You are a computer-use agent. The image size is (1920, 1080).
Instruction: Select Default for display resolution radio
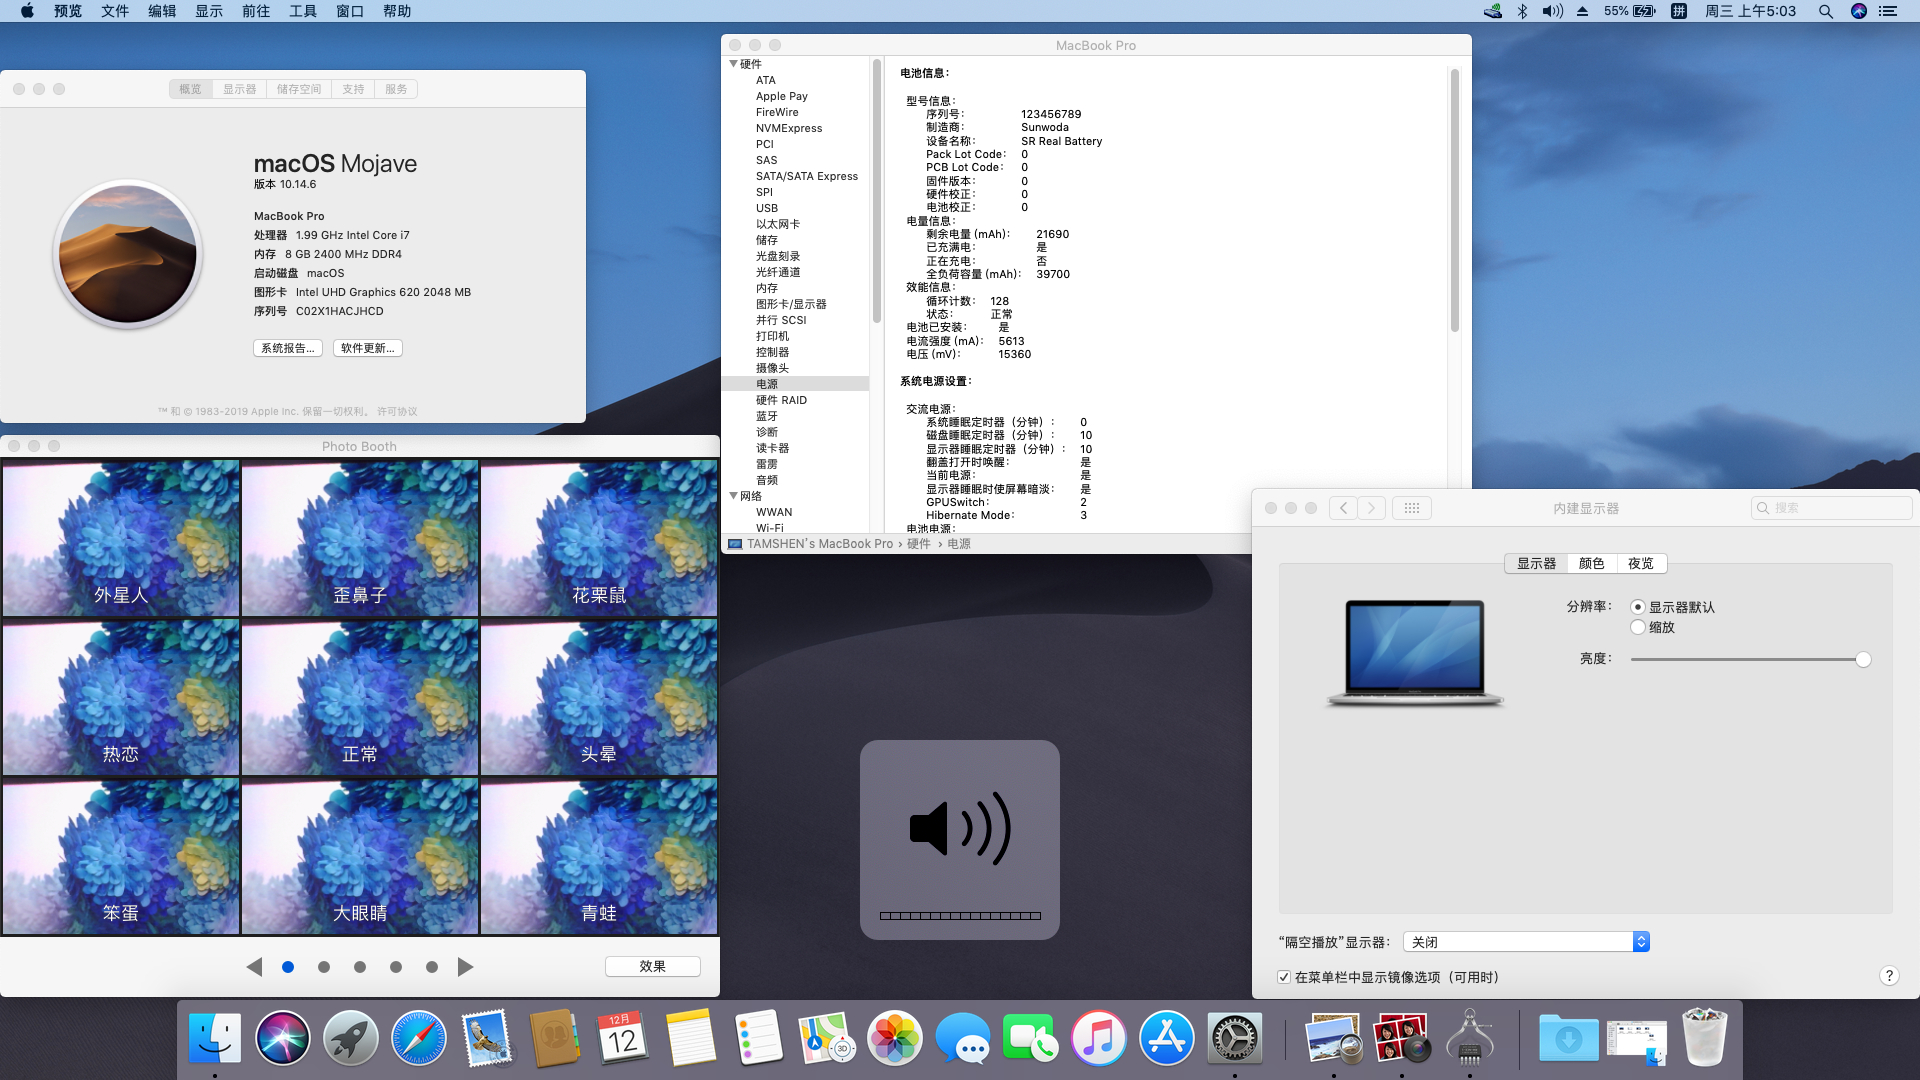1637,607
